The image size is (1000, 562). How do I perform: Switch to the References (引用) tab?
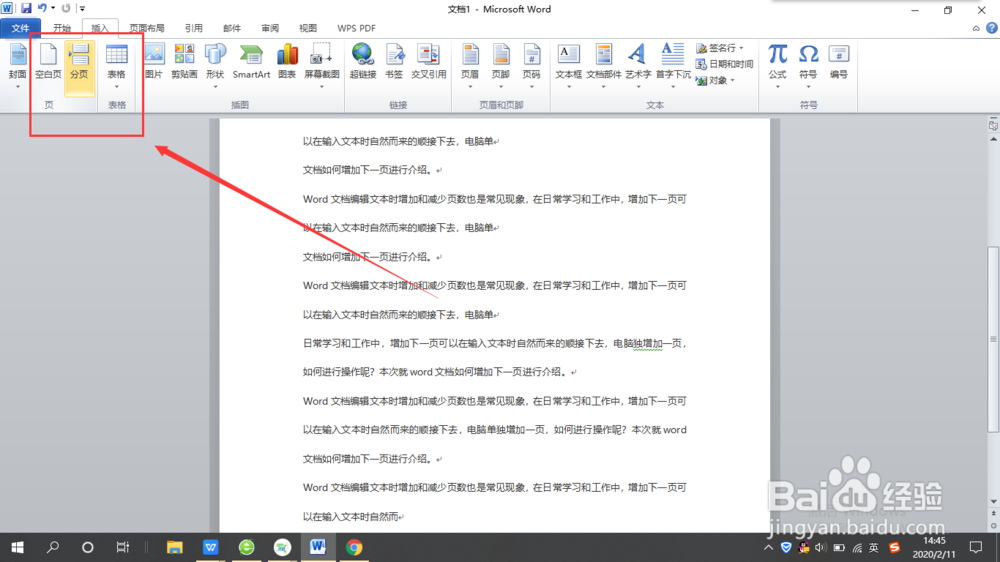pos(193,28)
